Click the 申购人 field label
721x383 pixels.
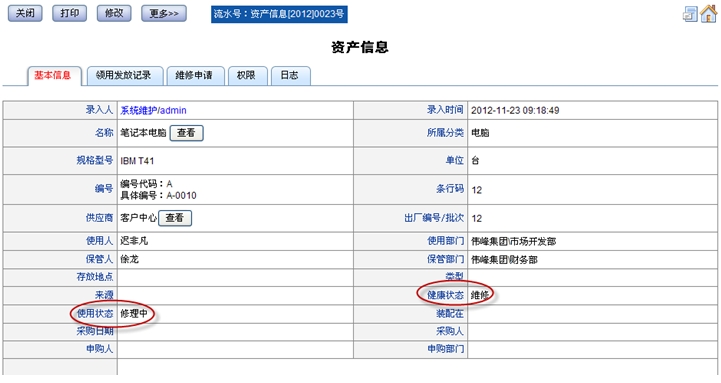[x=99, y=349]
